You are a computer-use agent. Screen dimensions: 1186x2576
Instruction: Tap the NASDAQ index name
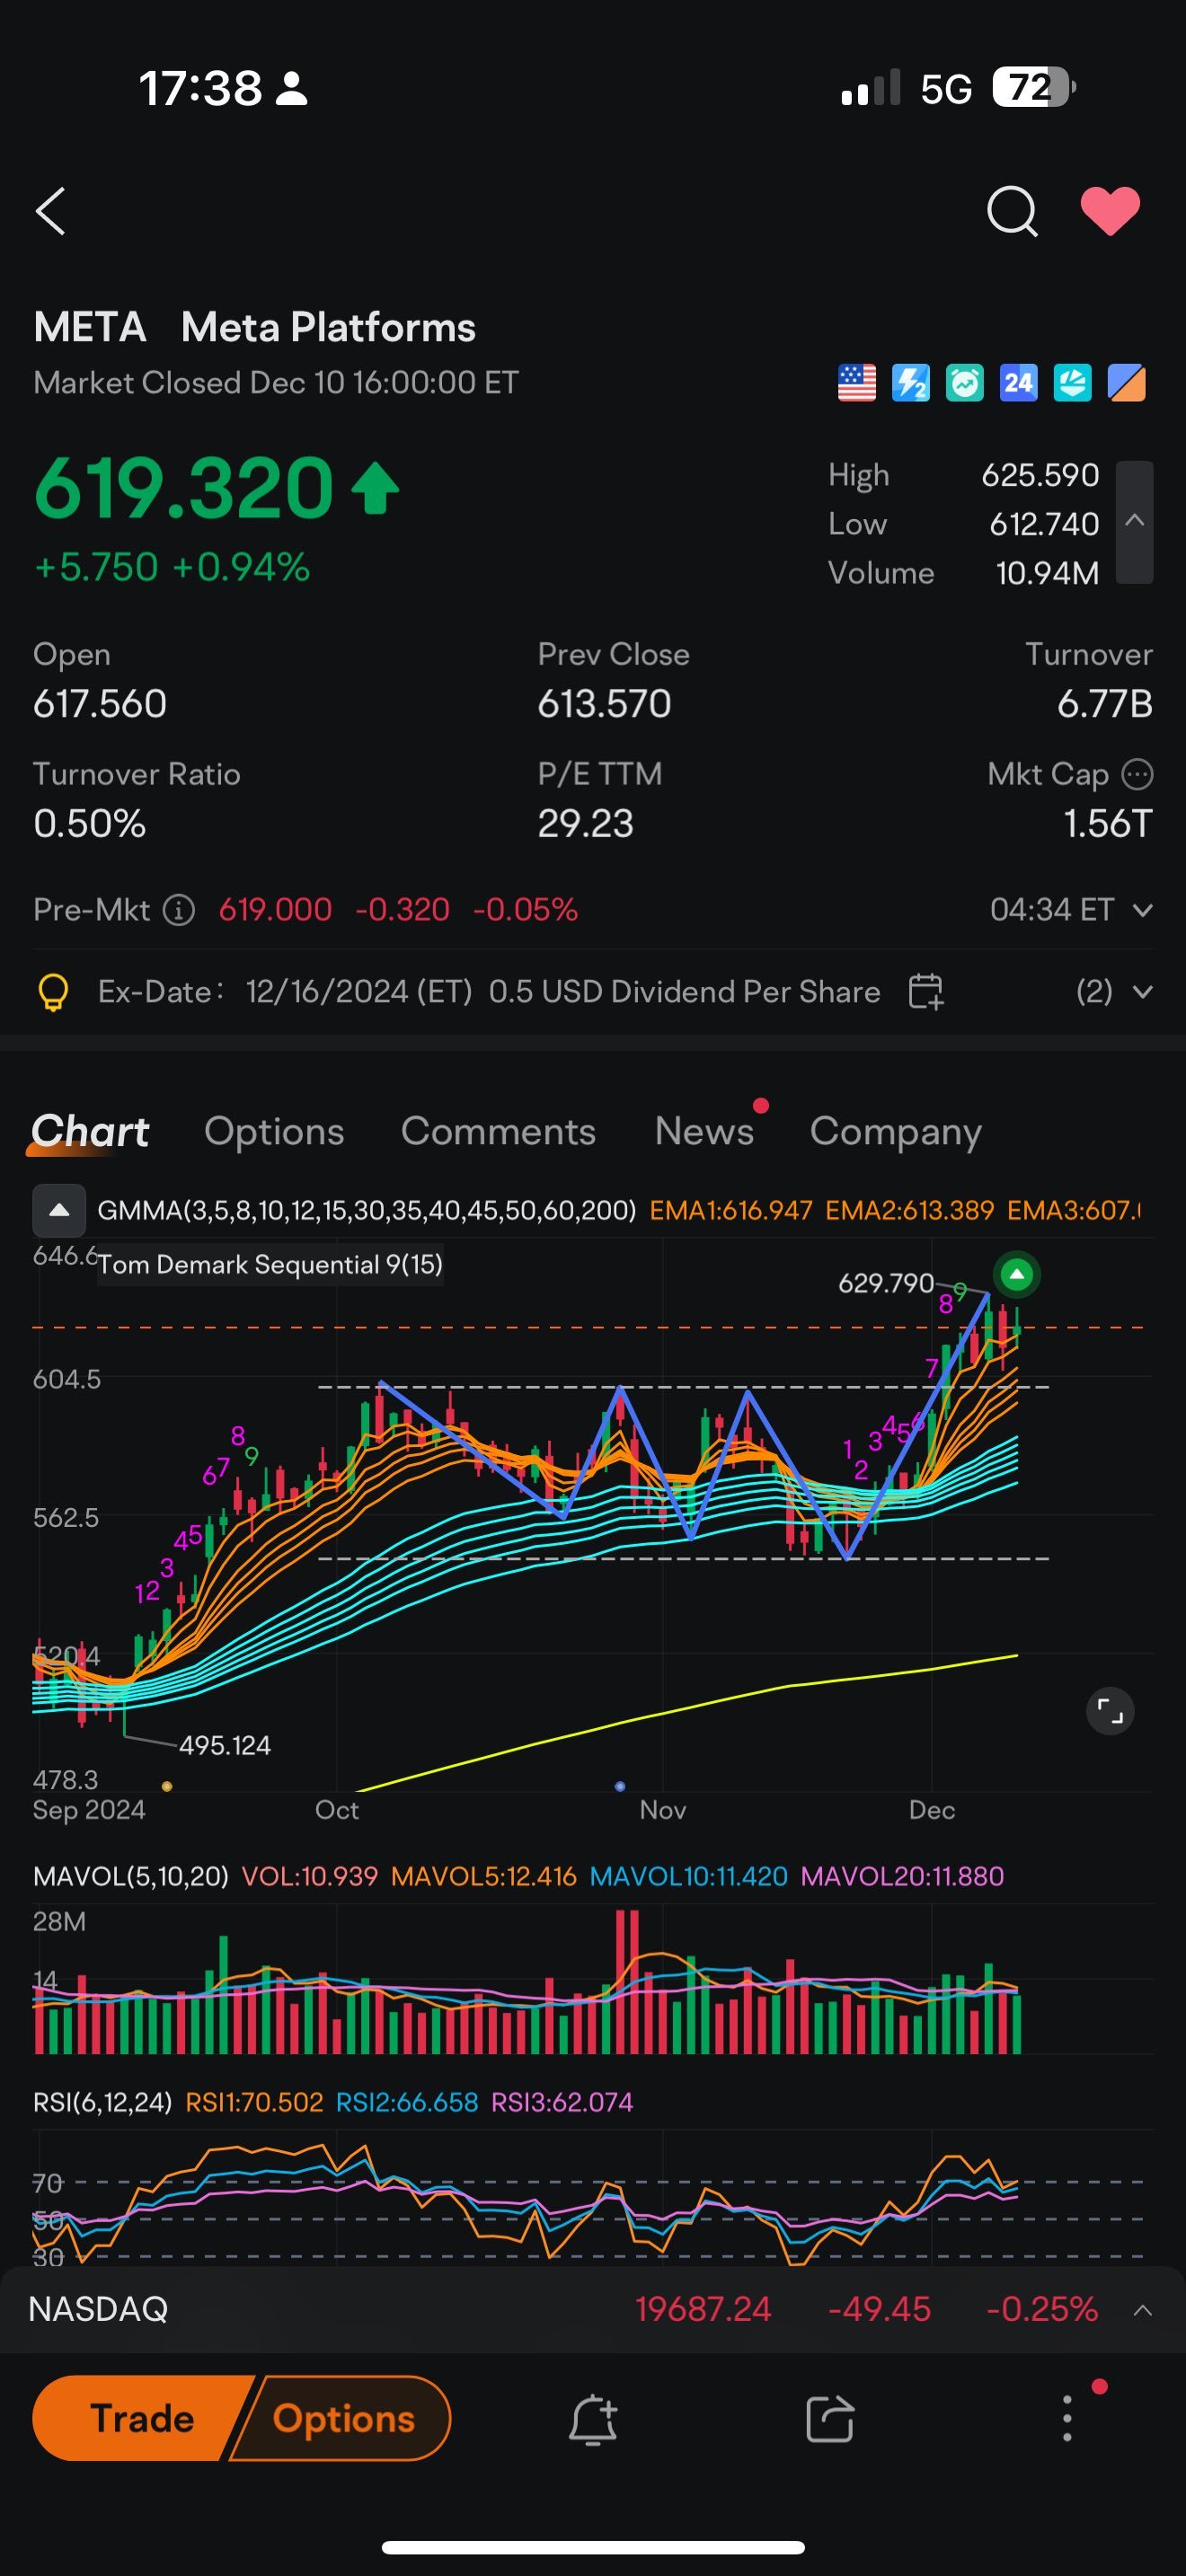coord(98,2309)
